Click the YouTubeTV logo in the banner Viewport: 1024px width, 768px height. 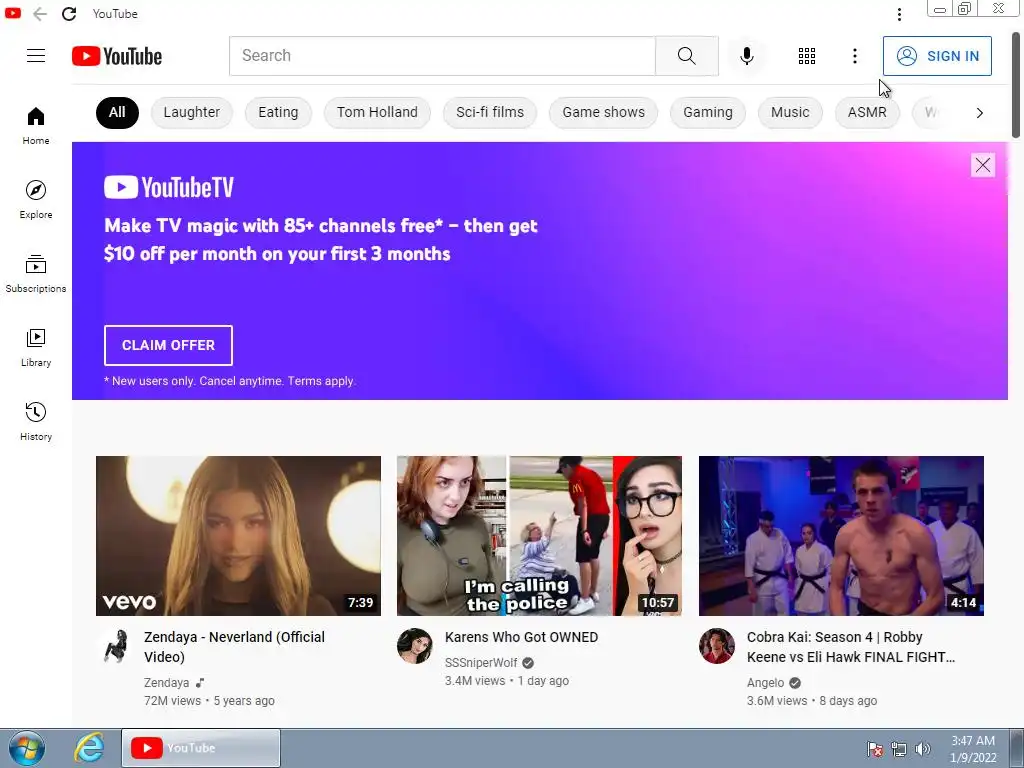point(168,187)
